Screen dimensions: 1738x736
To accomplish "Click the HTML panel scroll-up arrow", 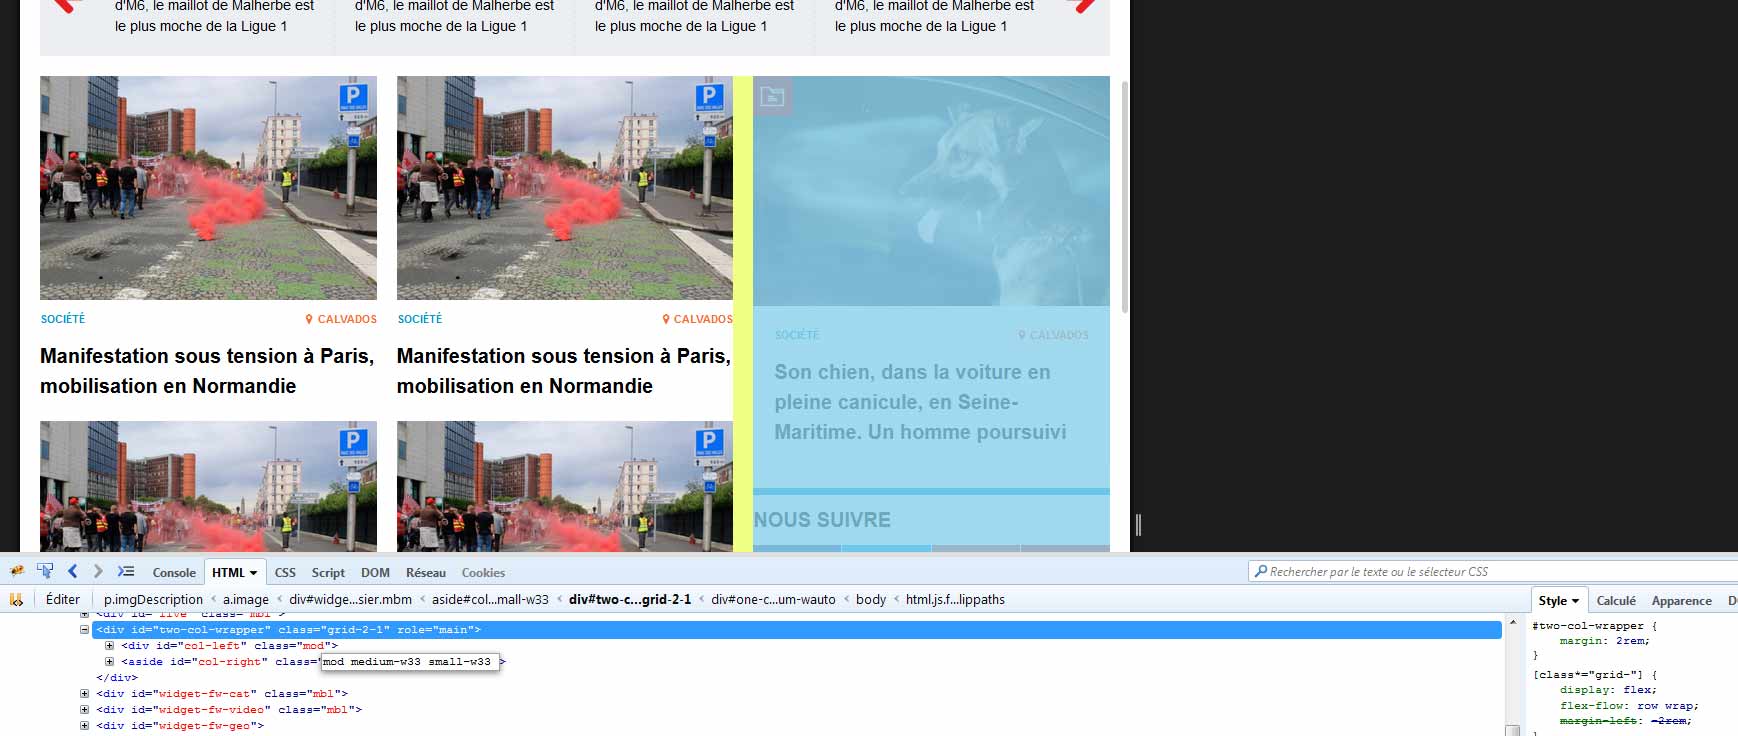I will coord(1513,620).
